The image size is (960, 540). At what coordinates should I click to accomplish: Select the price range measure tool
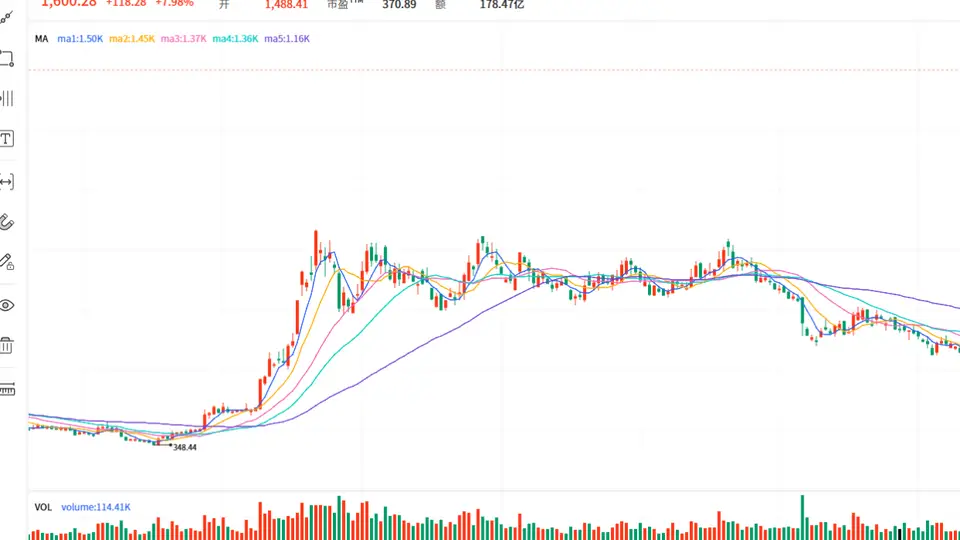(x=7, y=182)
